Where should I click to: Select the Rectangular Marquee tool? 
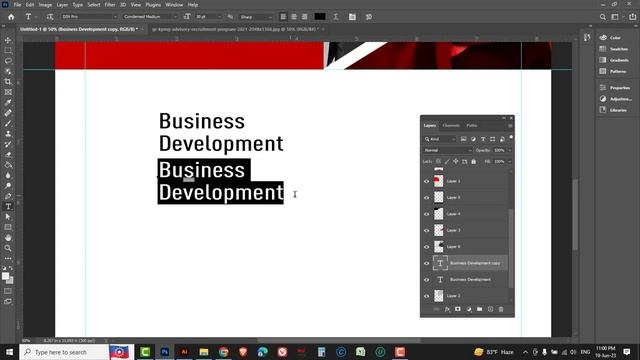click(x=8, y=51)
